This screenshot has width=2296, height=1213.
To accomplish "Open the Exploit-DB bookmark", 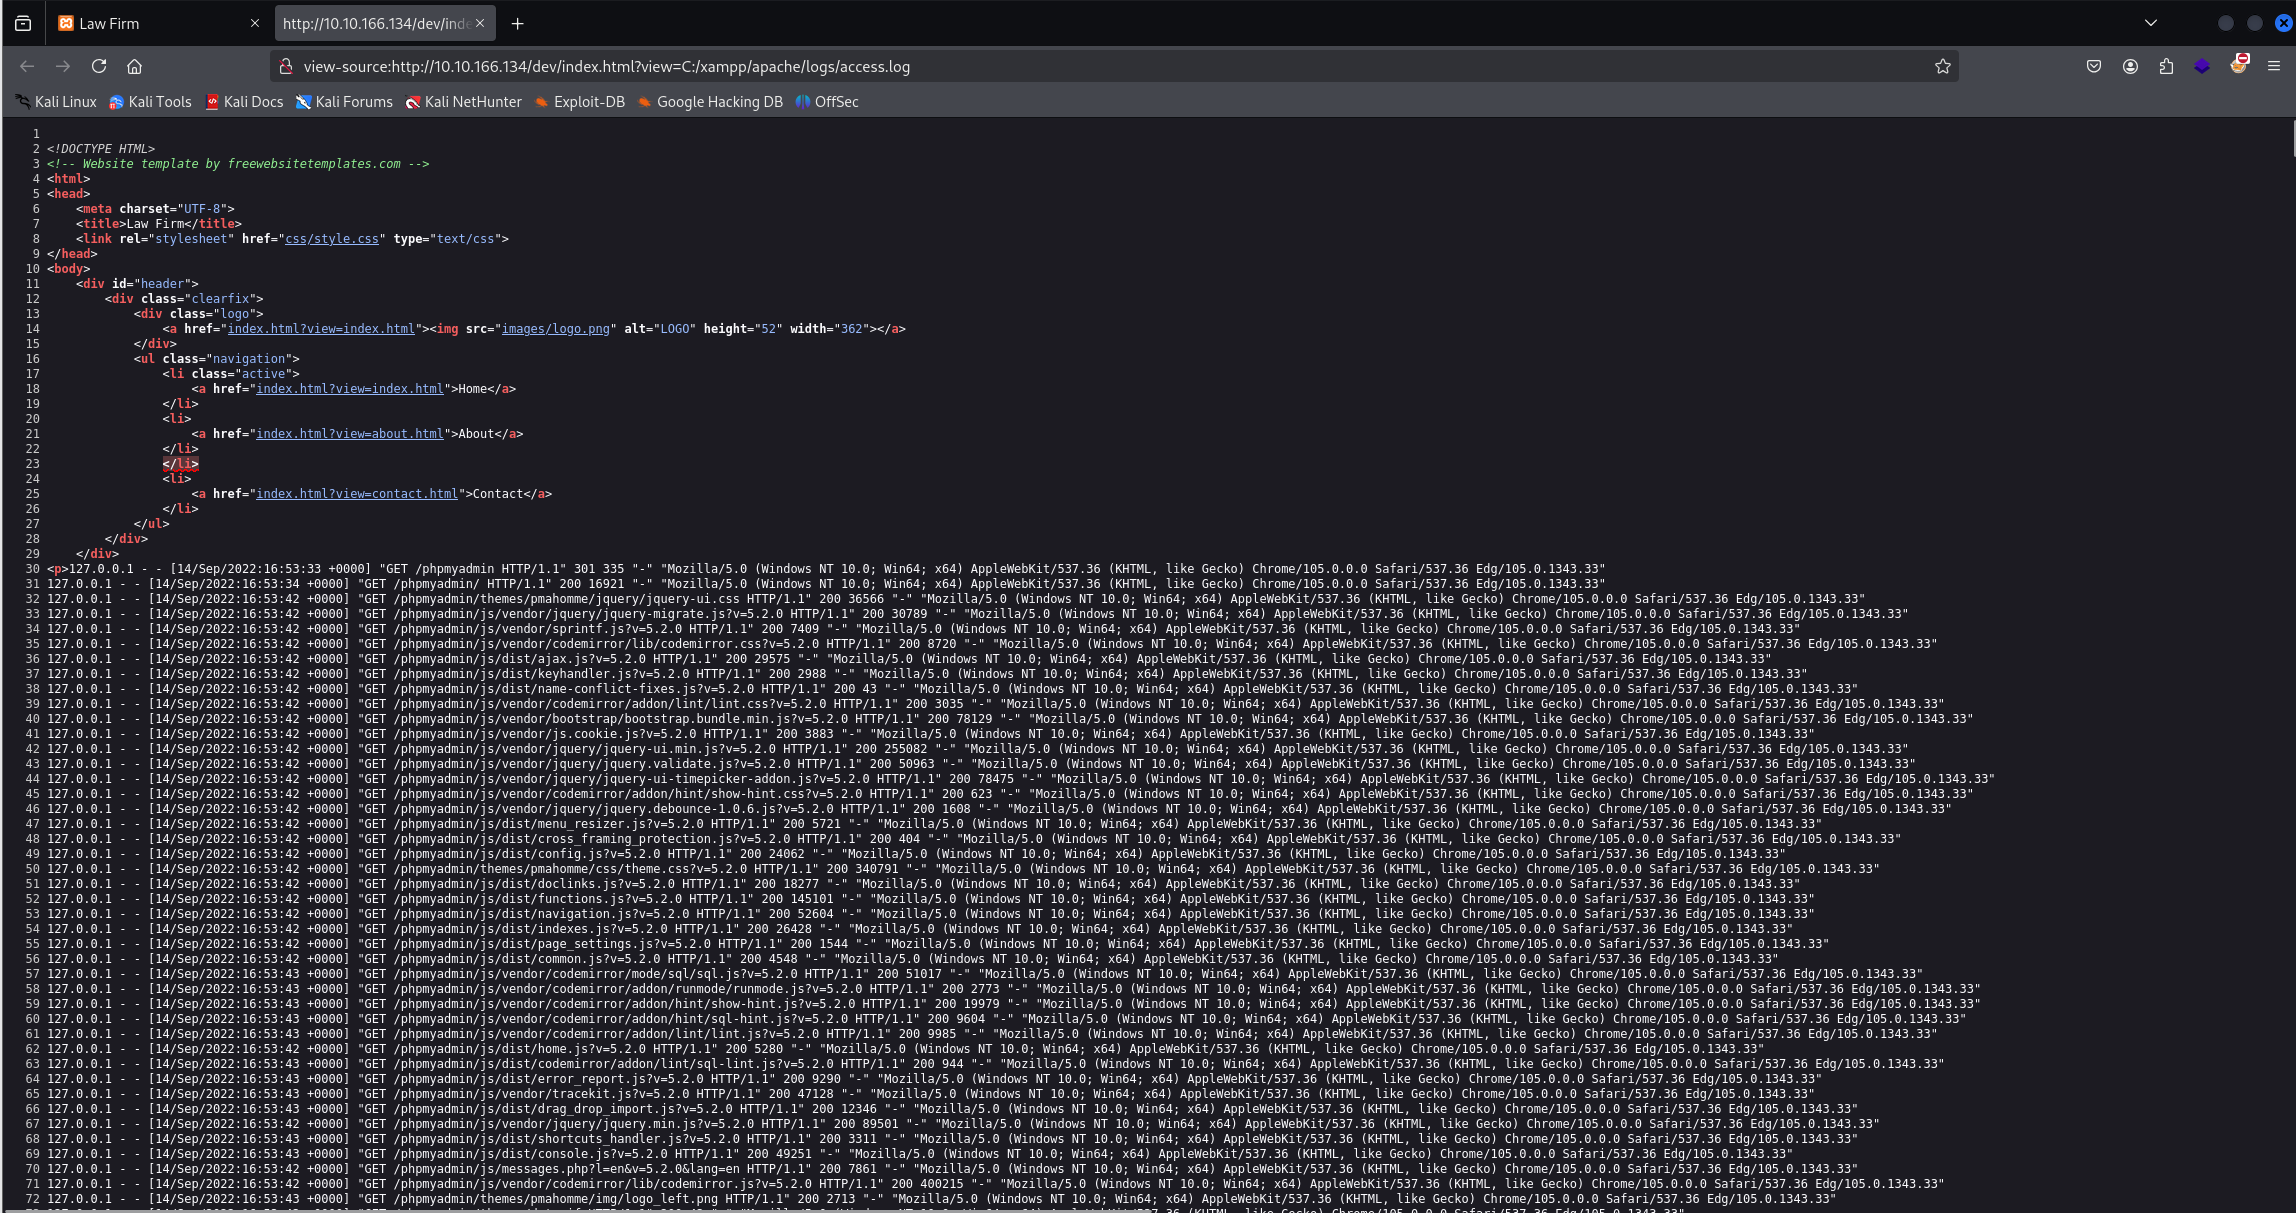I will click(580, 102).
